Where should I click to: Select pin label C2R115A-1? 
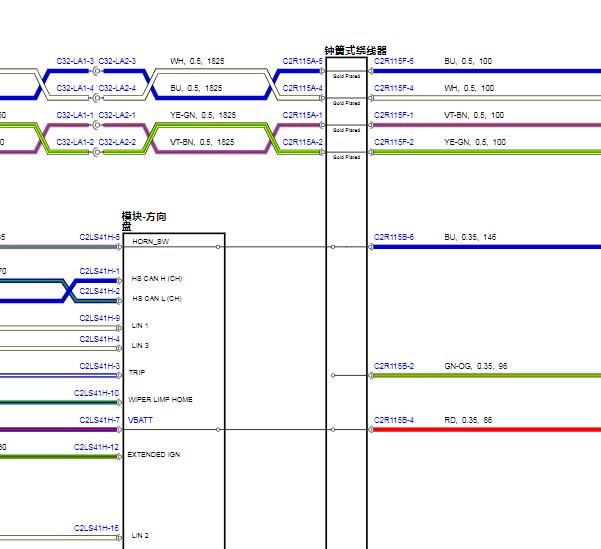point(302,115)
